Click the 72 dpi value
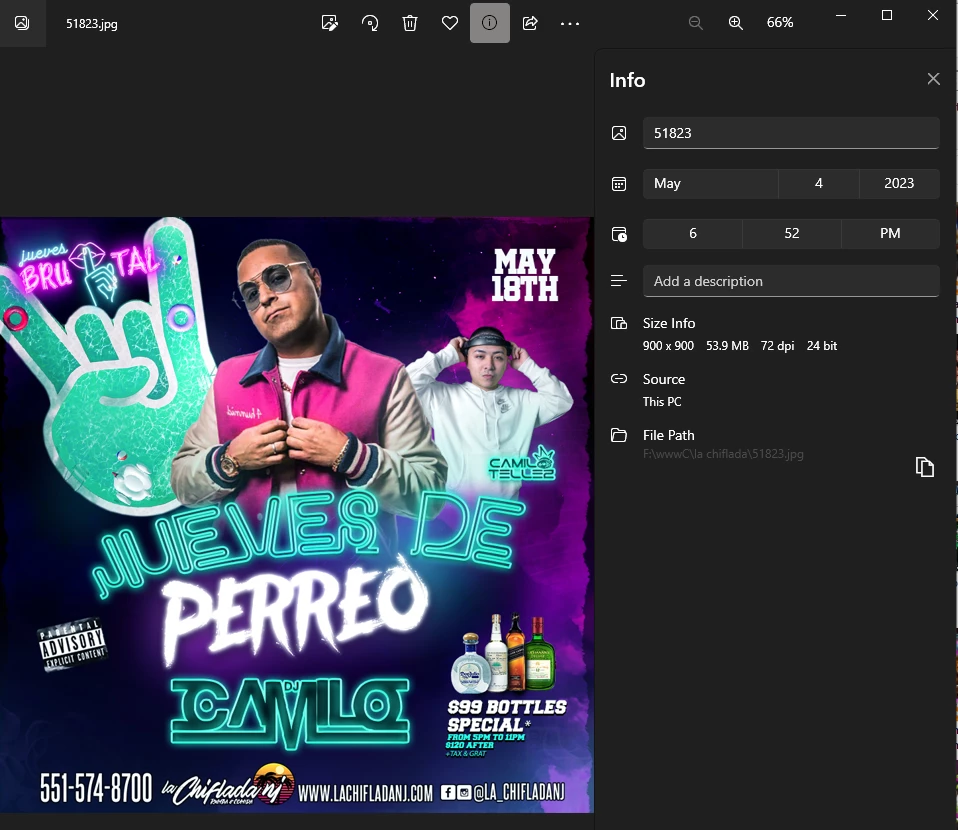This screenshot has height=830, width=958. (x=778, y=346)
